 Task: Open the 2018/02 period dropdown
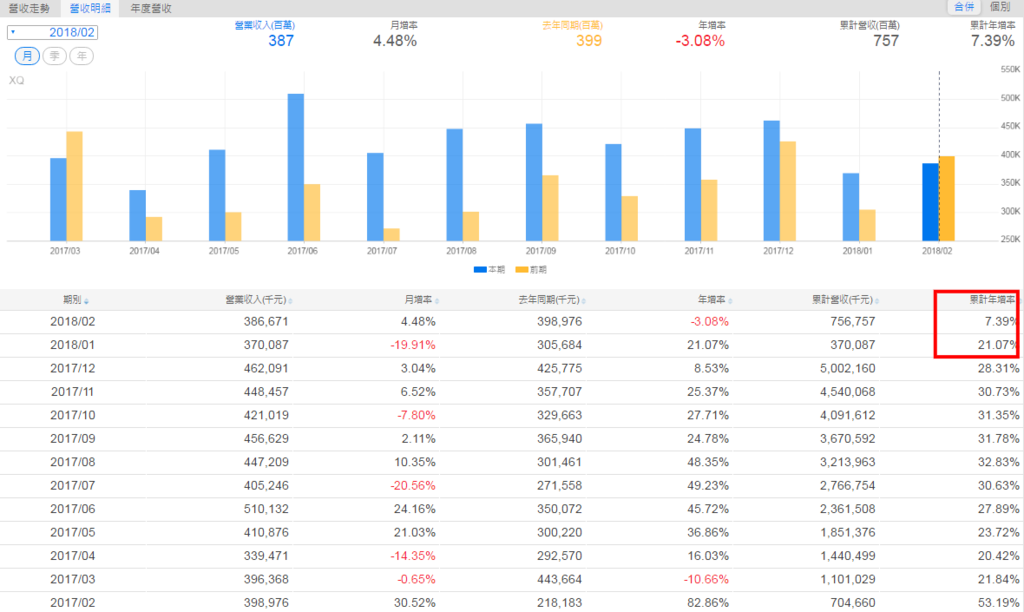coord(52,32)
